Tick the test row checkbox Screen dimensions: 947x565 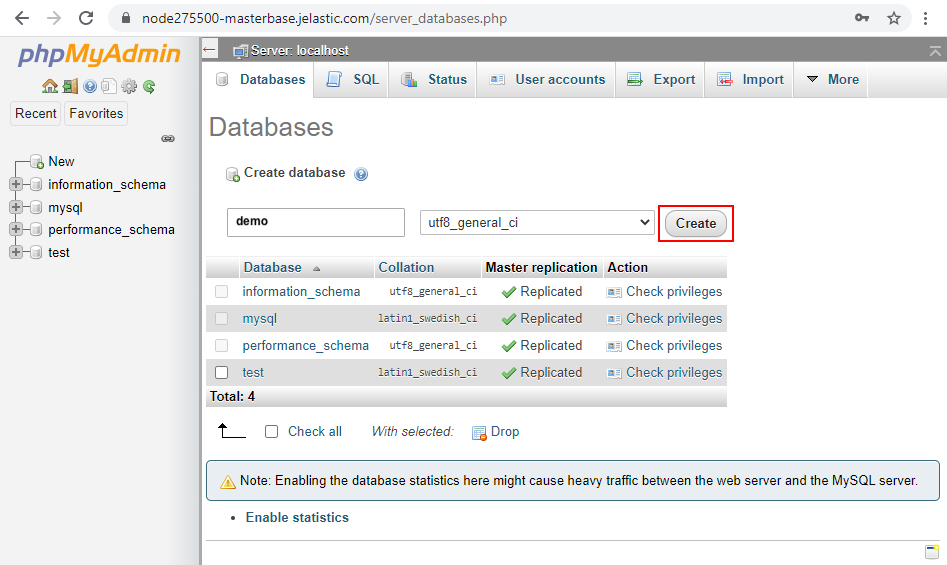pos(222,372)
